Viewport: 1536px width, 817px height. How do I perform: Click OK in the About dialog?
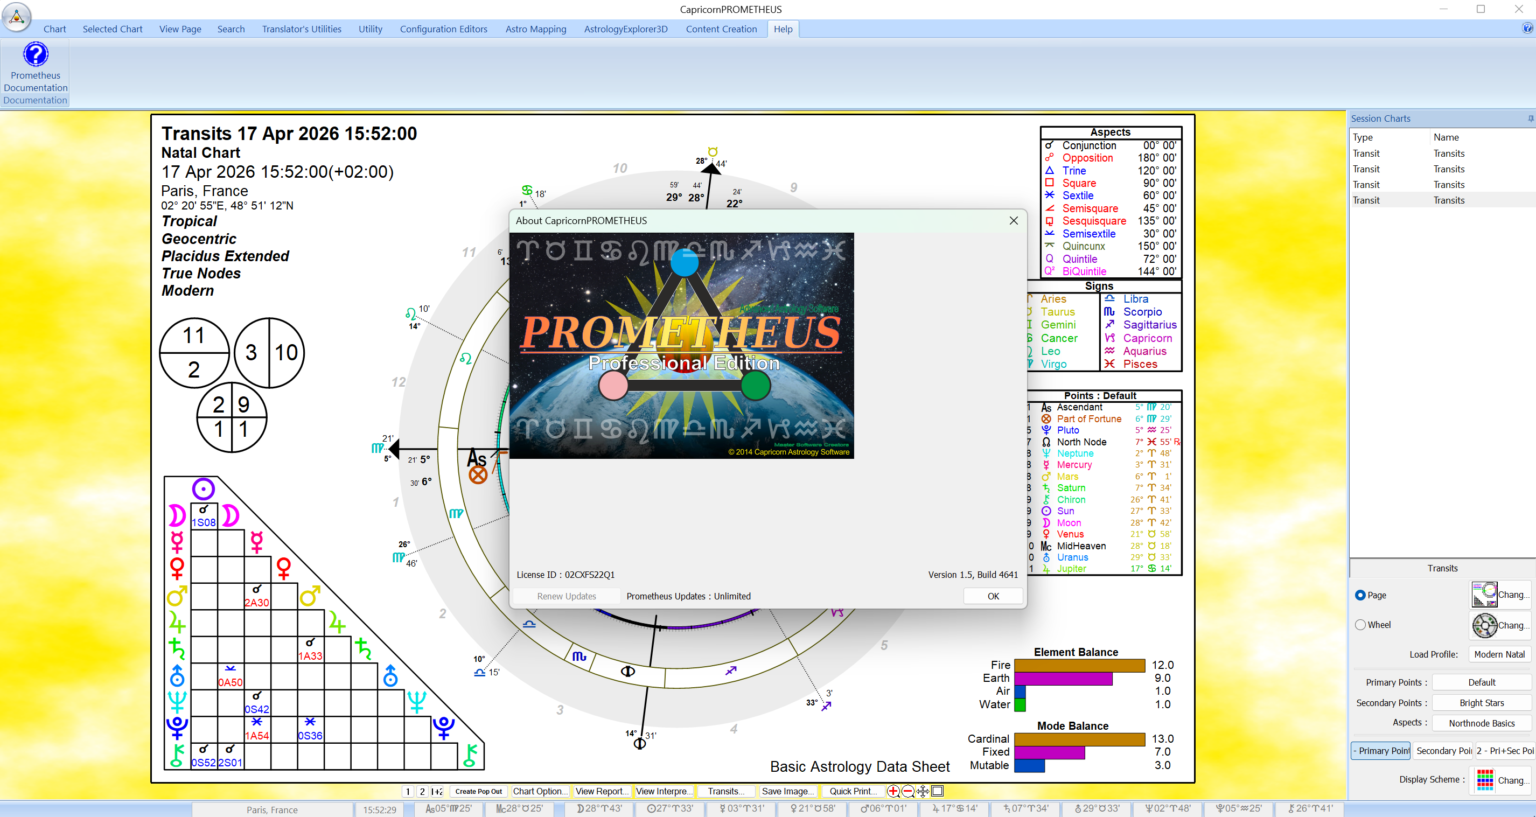[x=993, y=596]
